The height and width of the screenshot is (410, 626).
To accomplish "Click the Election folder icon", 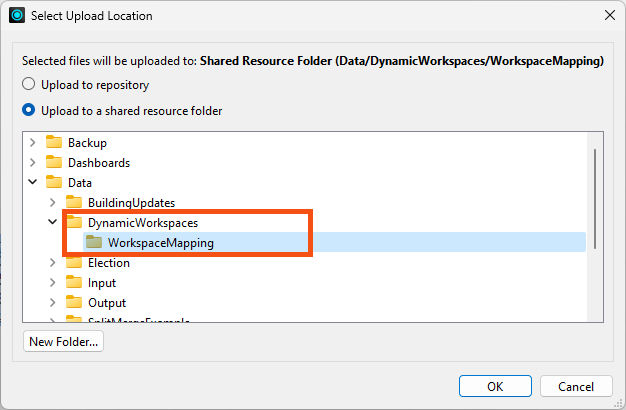I will [x=74, y=263].
